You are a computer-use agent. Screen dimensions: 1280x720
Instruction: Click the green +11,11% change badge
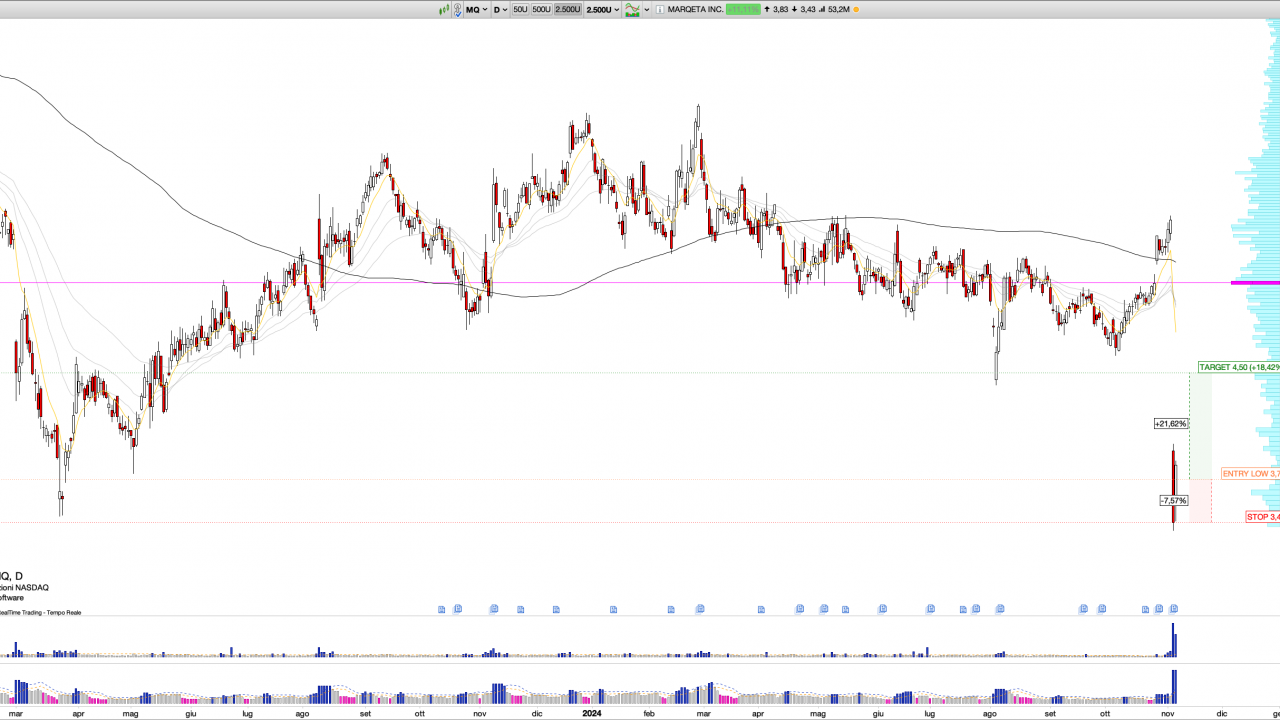coord(743,10)
